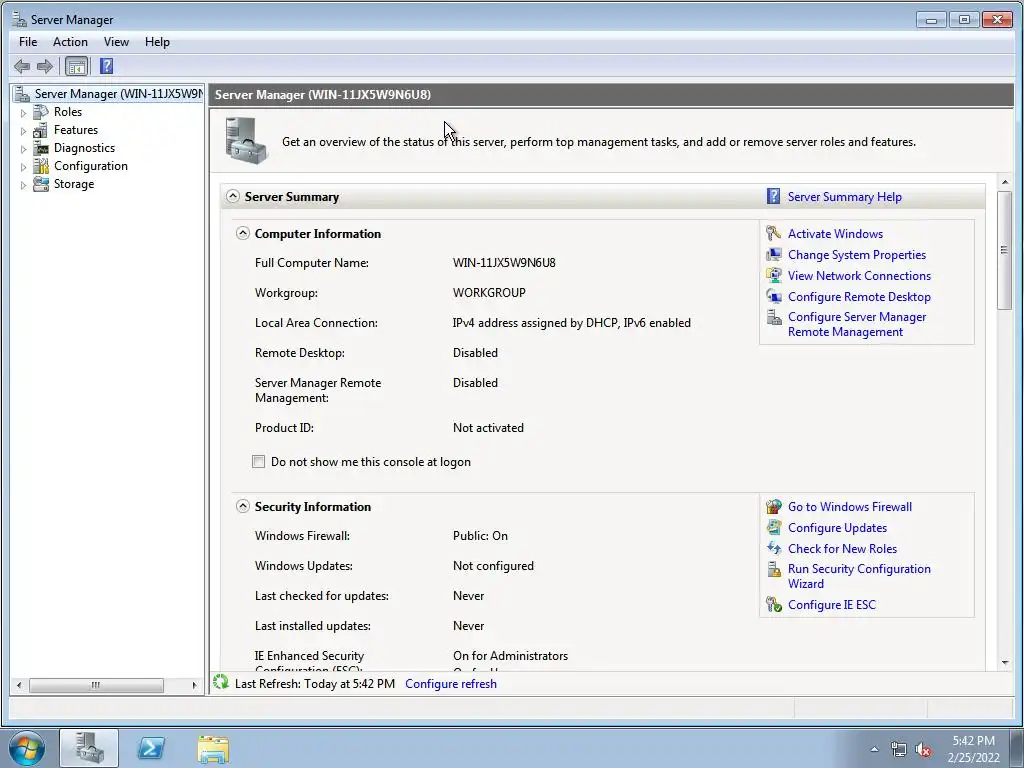Click the tree pane scroll left arrow

(19, 685)
